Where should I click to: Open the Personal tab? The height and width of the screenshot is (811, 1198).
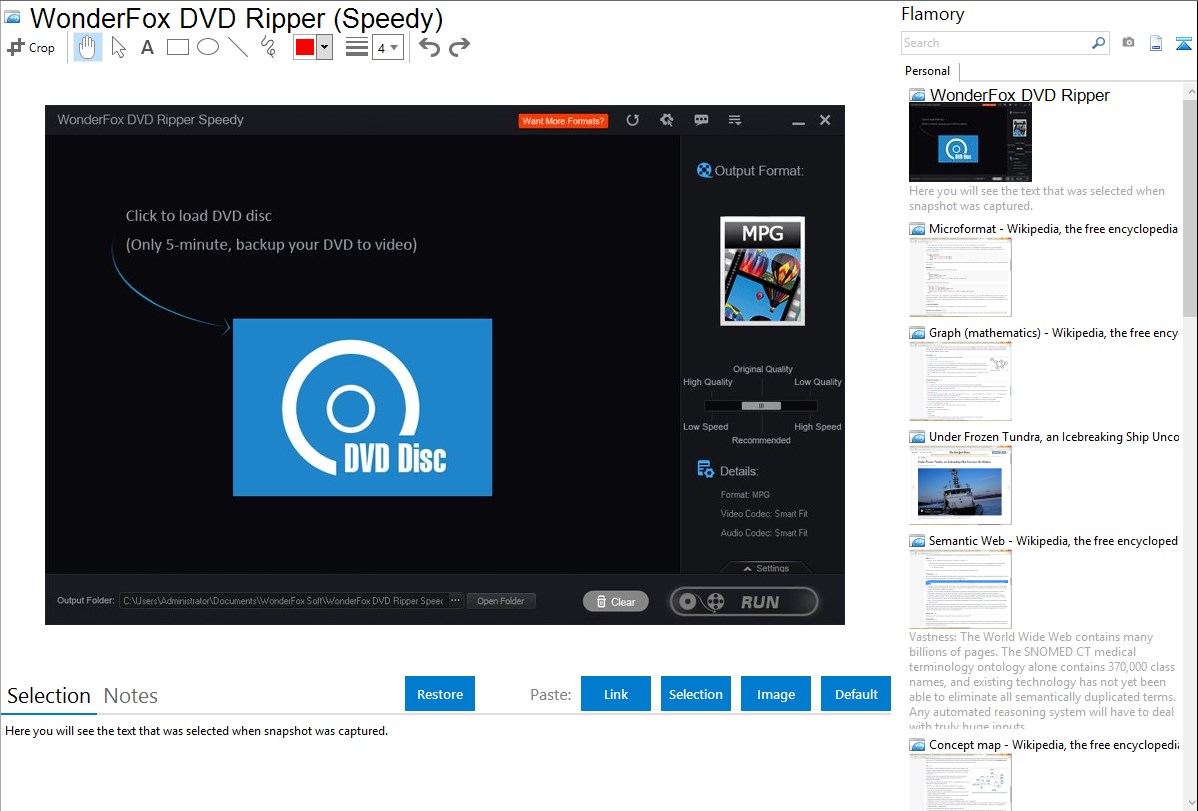tap(928, 71)
